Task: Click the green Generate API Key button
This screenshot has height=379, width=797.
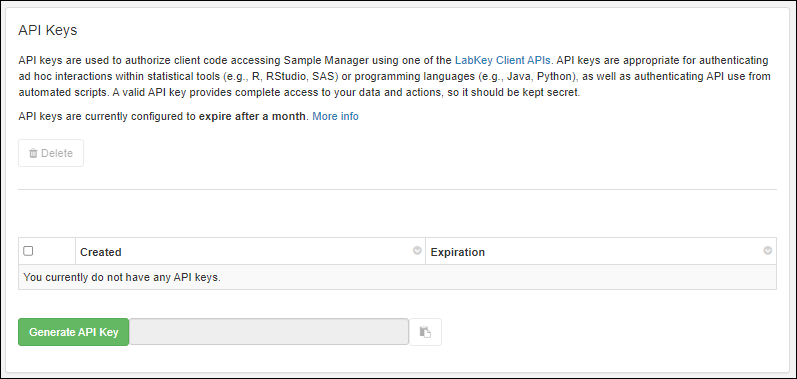Action: pos(74,332)
